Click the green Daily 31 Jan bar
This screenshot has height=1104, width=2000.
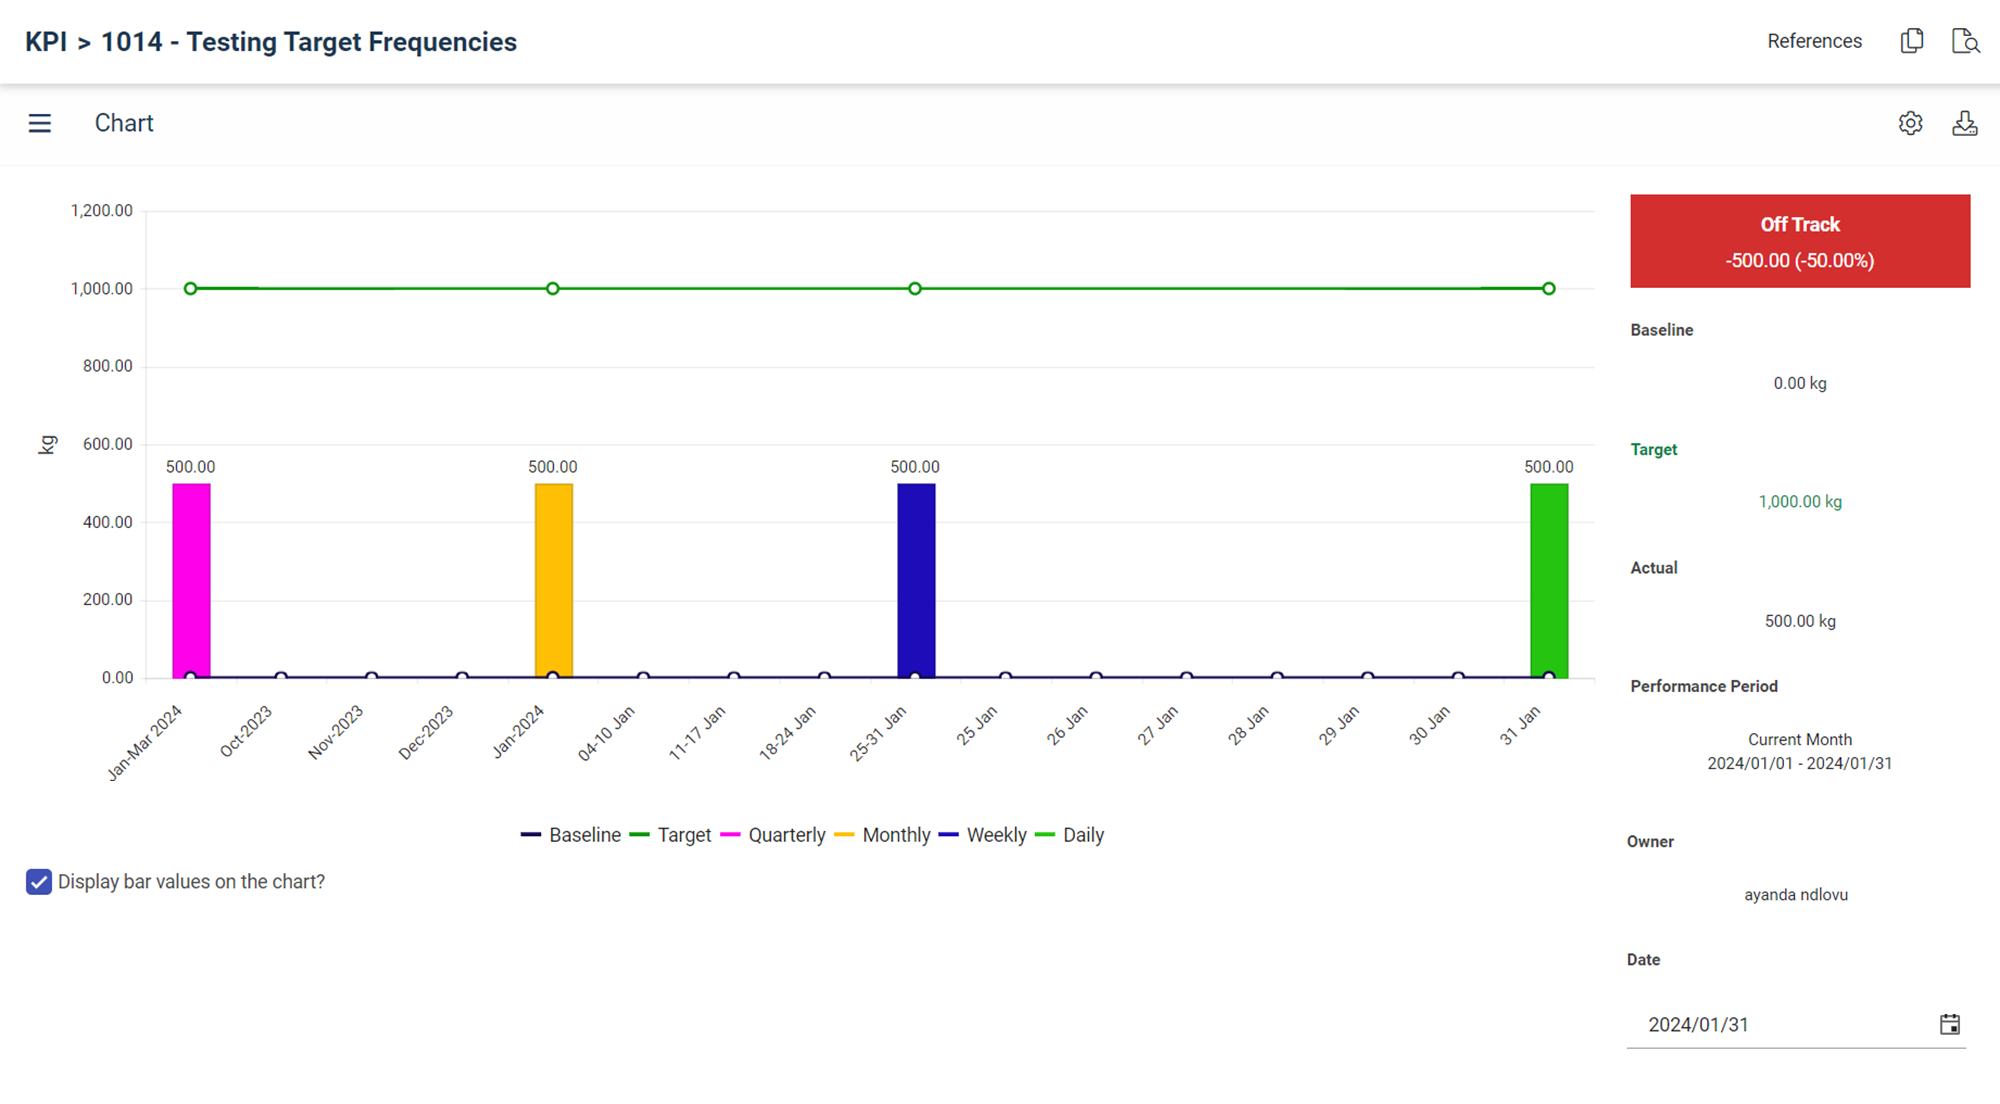coord(1548,580)
